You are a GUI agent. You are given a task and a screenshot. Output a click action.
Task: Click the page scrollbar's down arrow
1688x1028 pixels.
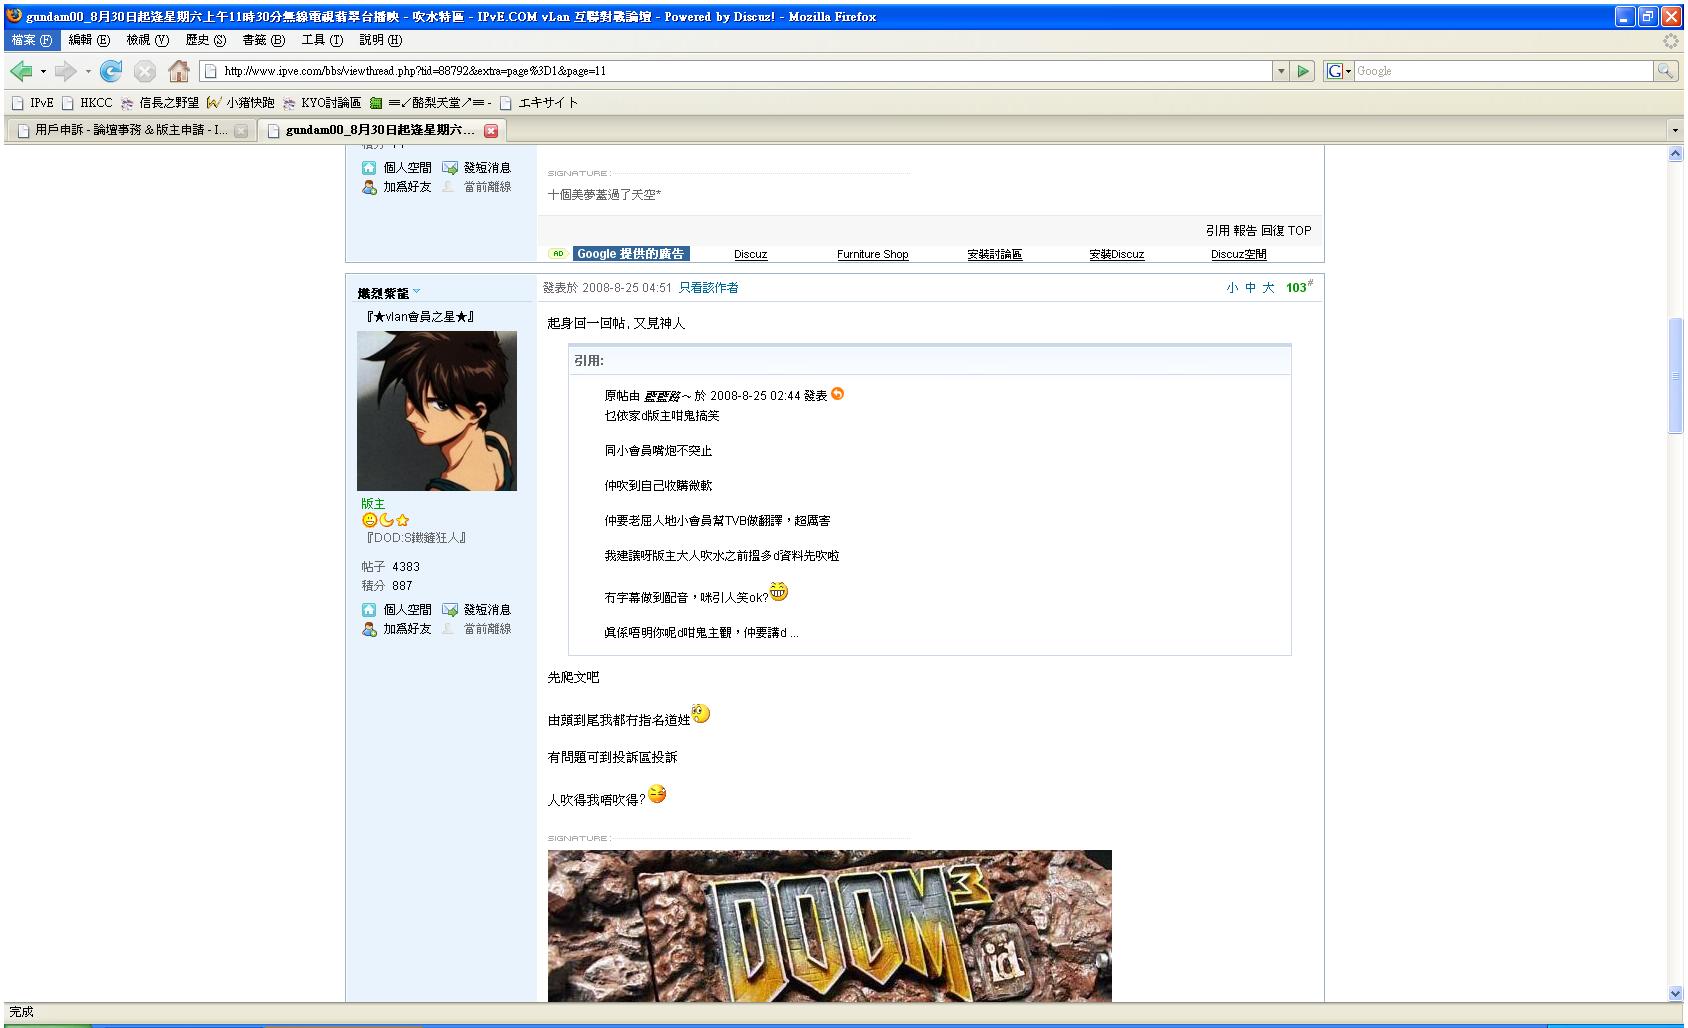1676,993
